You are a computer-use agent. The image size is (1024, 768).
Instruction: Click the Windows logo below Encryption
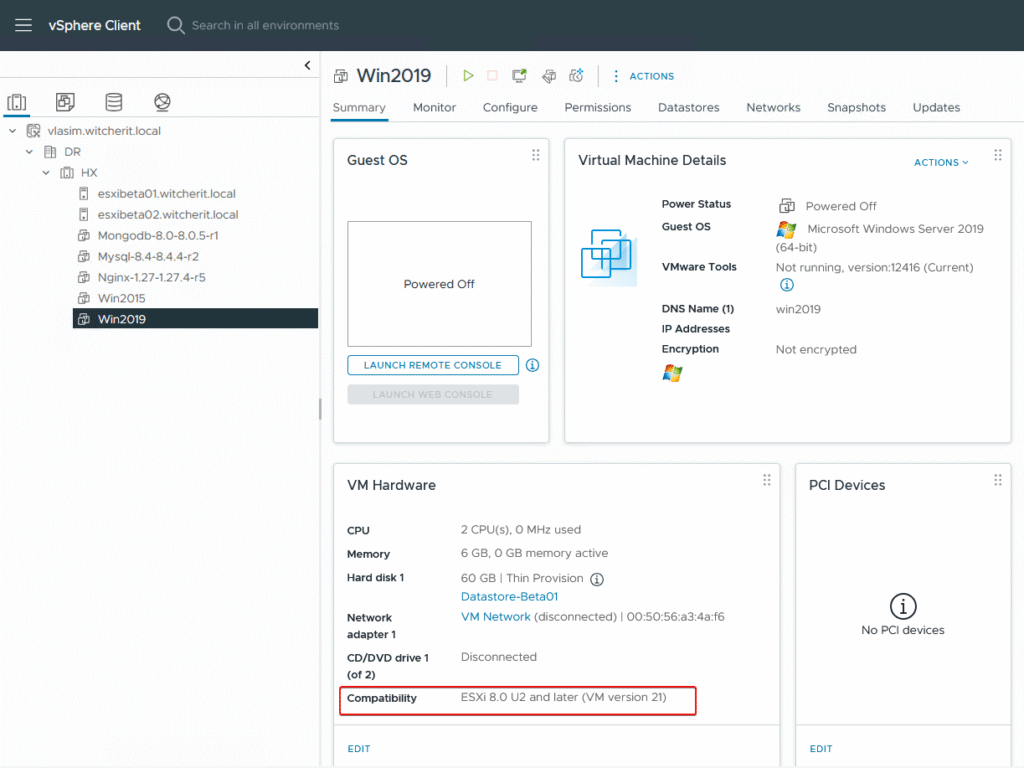672,373
